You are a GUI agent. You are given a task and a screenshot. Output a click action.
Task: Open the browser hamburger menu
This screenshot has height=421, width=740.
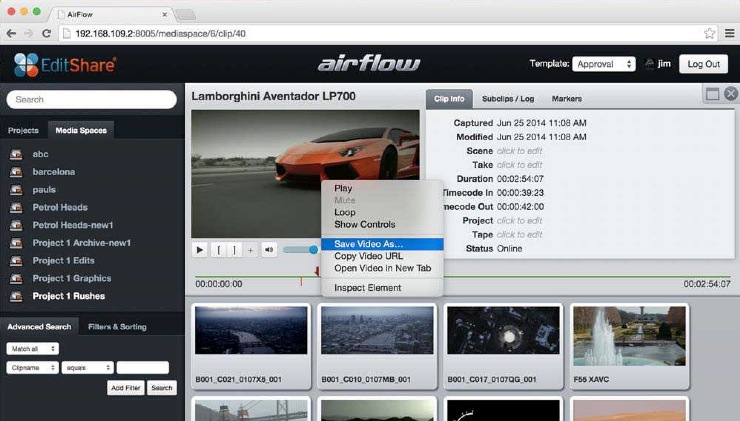(730, 34)
